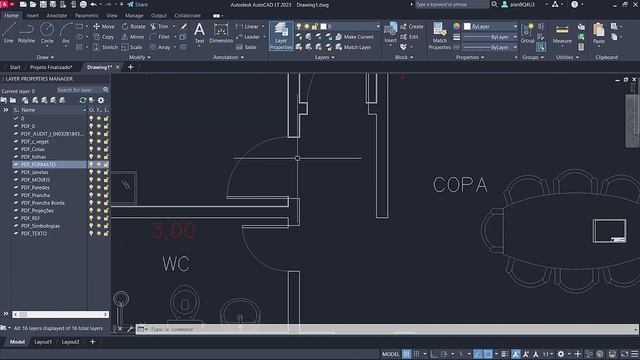
Task: Toggle lock on PDF_Prancha layer
Action: 106,196
